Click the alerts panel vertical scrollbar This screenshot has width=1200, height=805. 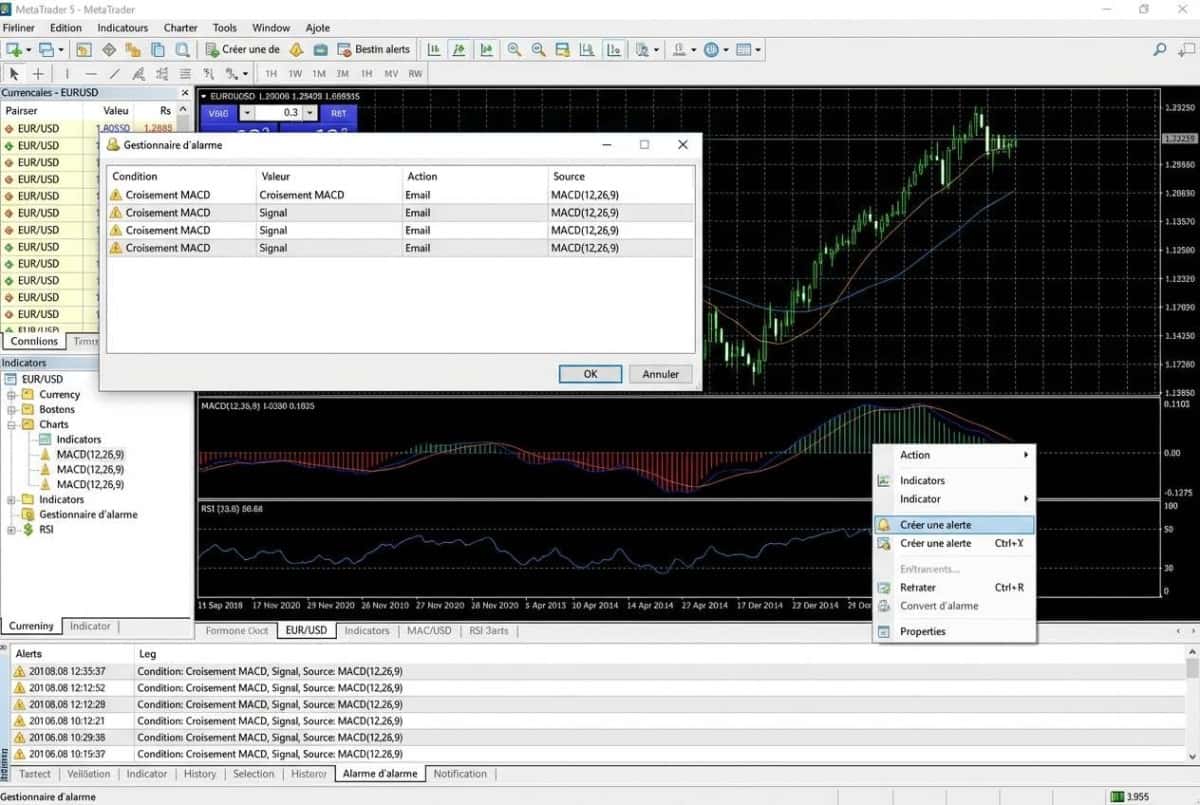tap(1191, 705)
